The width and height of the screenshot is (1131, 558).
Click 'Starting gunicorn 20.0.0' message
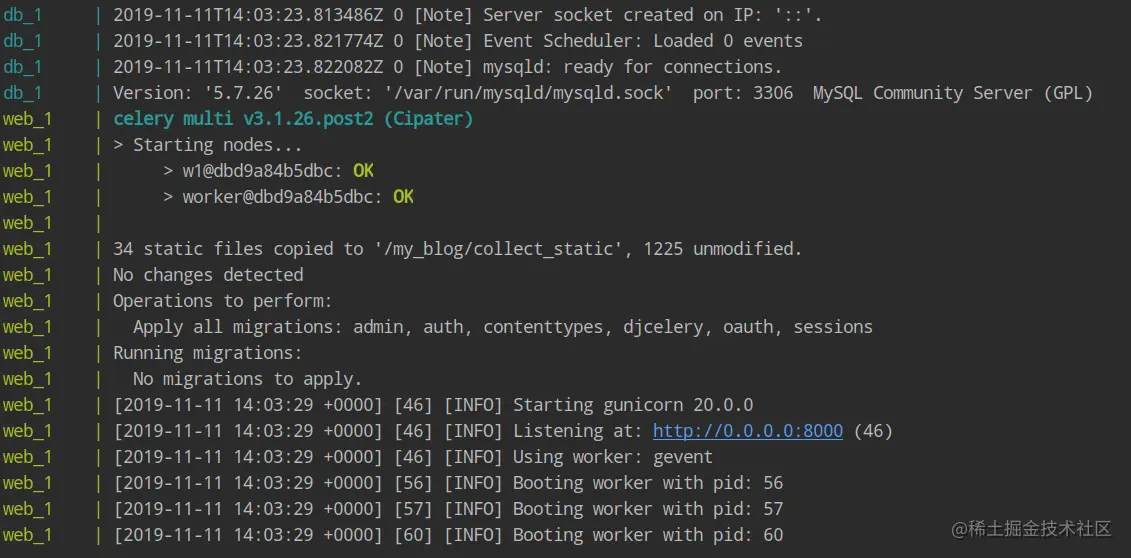tap(633, 405)
